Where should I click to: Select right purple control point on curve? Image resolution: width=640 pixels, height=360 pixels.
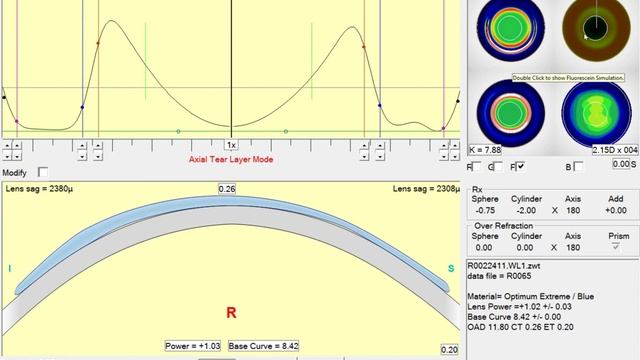click(x=443, y=129)
